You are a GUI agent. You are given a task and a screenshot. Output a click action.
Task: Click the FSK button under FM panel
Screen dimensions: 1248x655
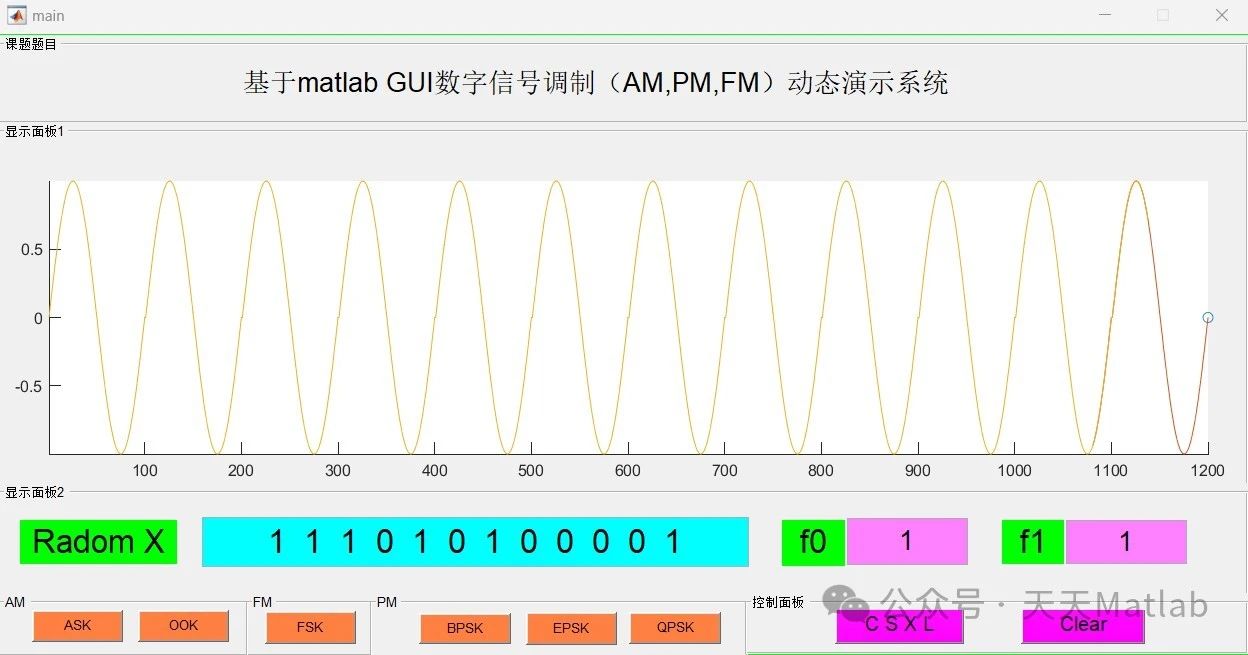click(x=310, y=628)
